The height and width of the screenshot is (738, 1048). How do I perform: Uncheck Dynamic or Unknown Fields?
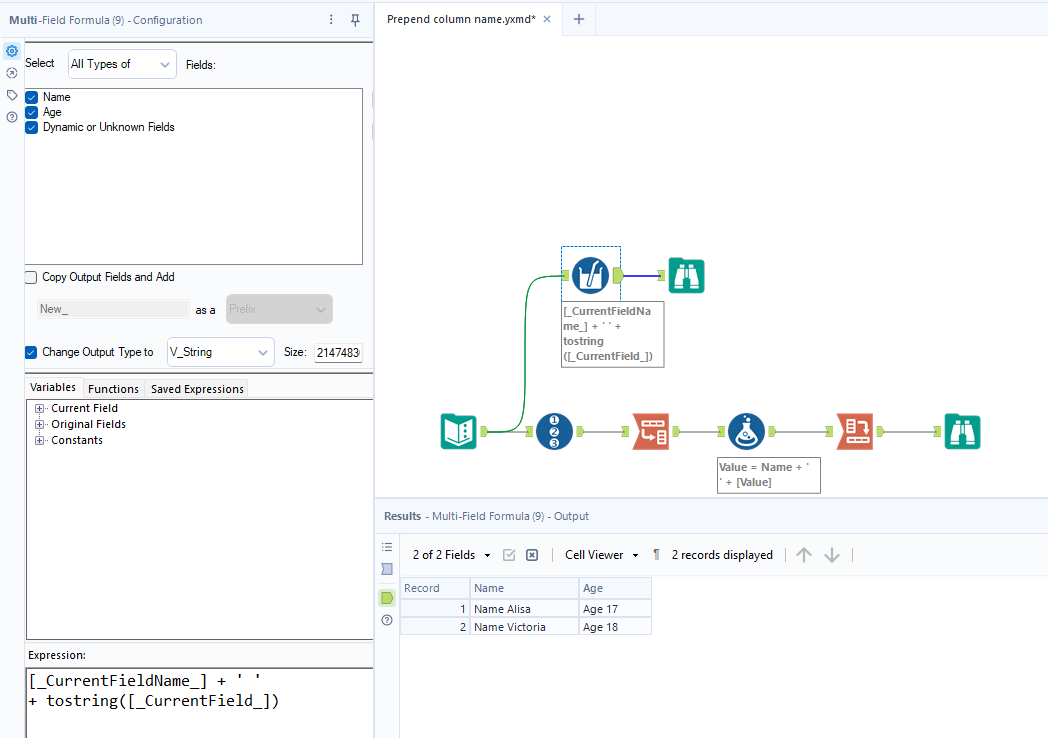[x=32, y=127]
